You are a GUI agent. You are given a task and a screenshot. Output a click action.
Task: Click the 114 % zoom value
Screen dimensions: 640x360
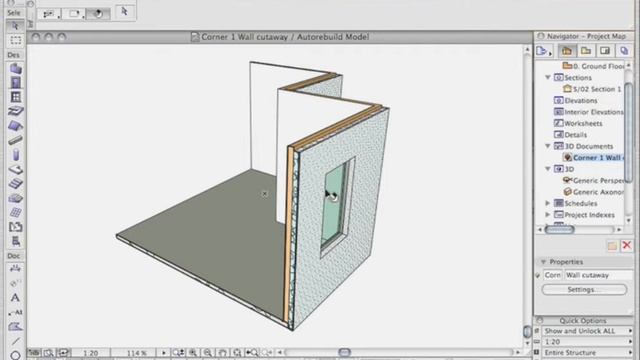point(137,353)
